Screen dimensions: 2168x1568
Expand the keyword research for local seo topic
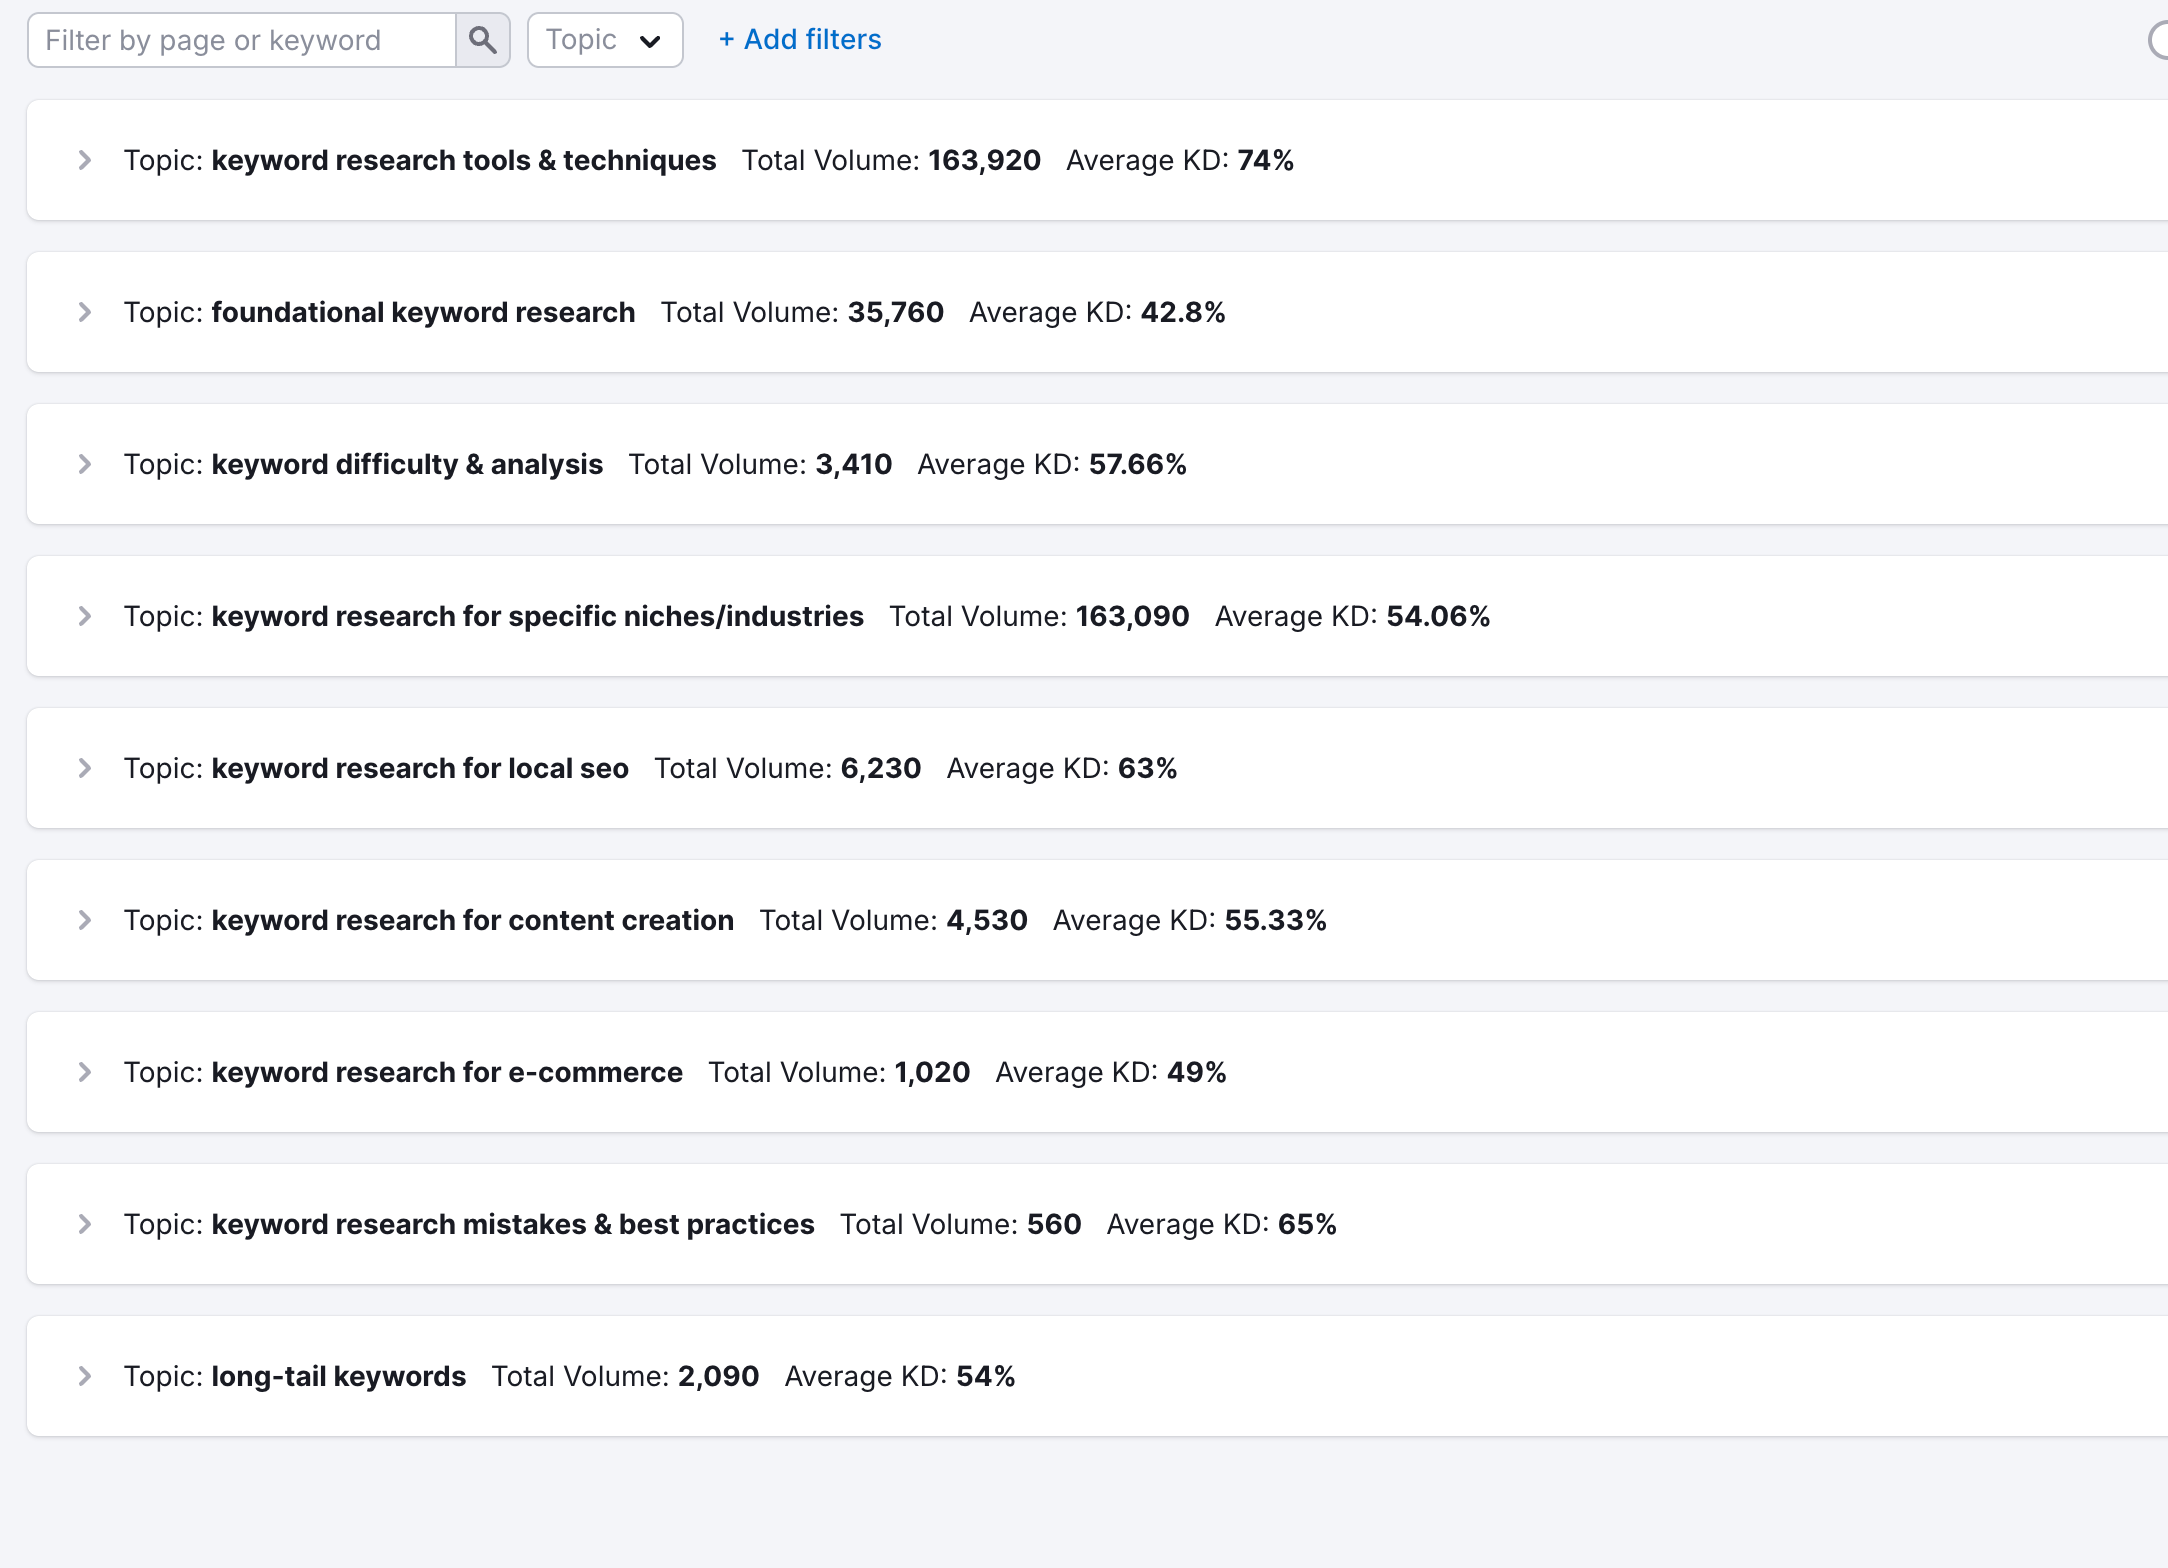(85, 768)
